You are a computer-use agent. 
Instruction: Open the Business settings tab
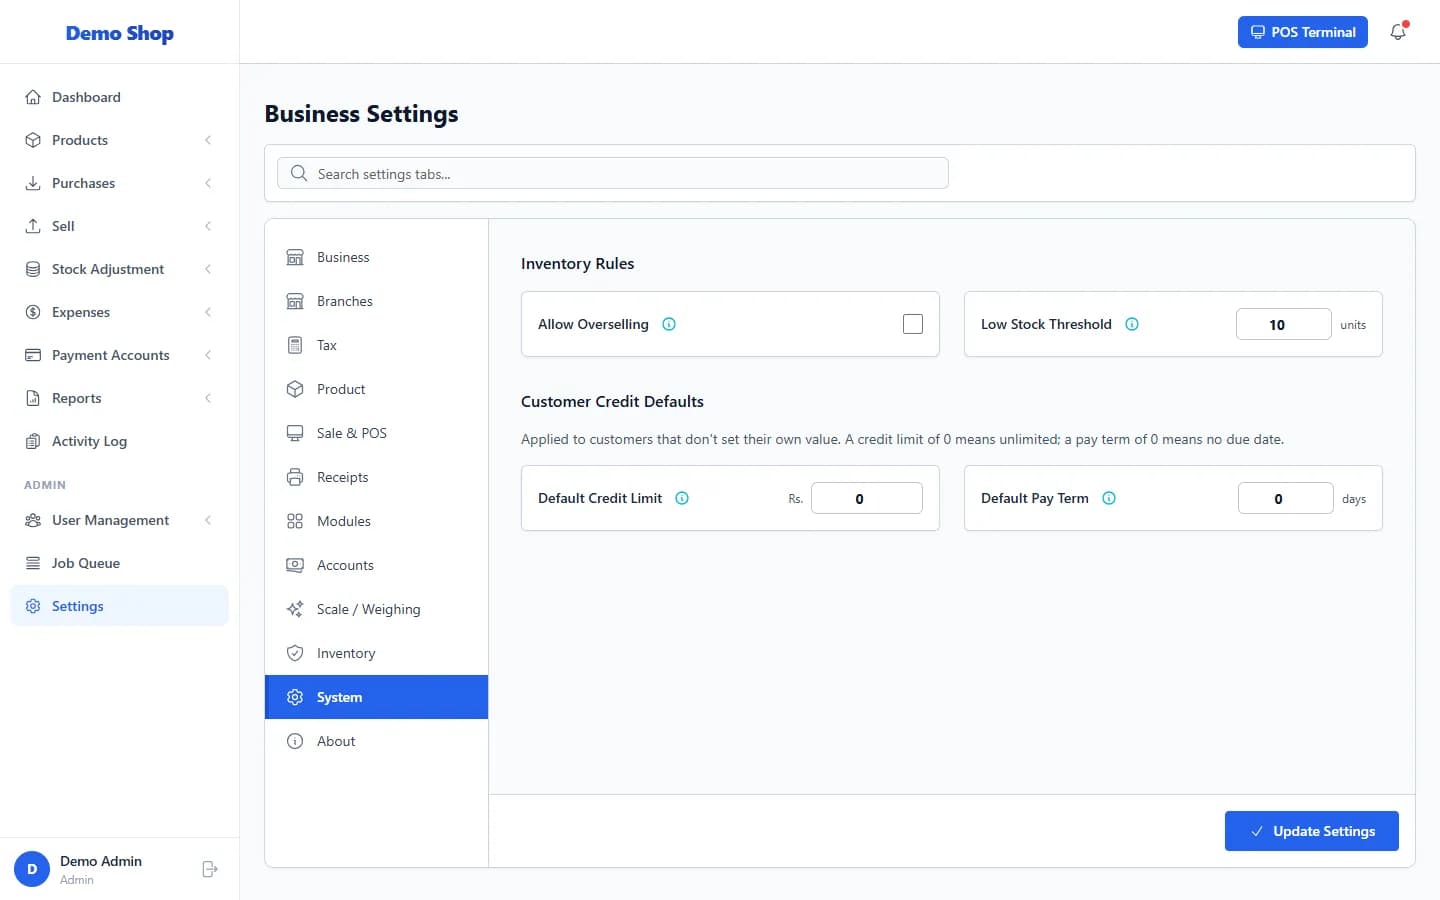pyautogui.click(x=376, y=257)
